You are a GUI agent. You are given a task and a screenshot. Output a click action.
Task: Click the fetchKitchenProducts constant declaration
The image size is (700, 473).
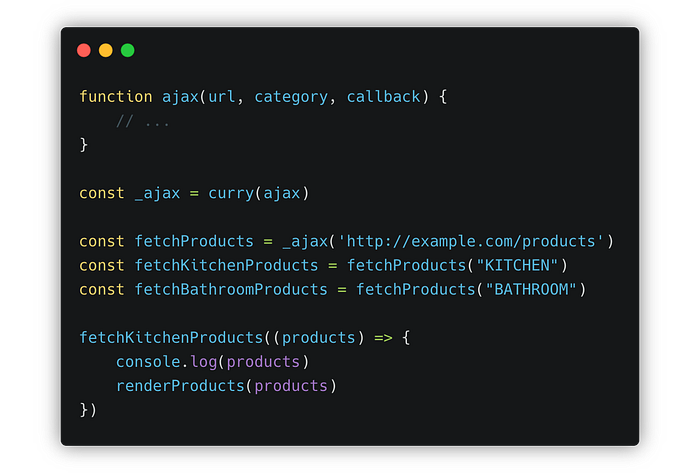click(226, 266)
